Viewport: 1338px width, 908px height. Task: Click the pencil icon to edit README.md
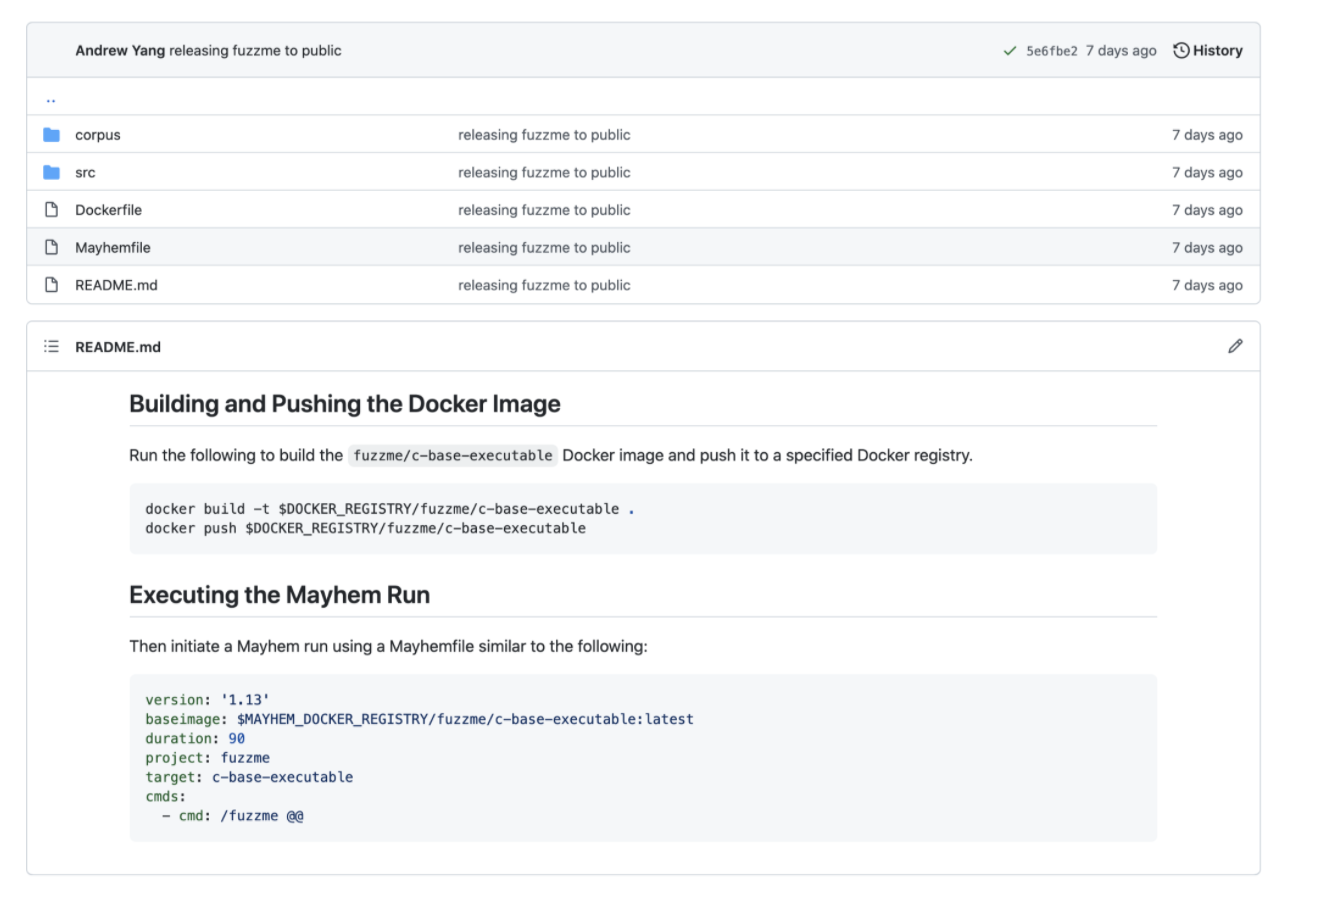1235,346
